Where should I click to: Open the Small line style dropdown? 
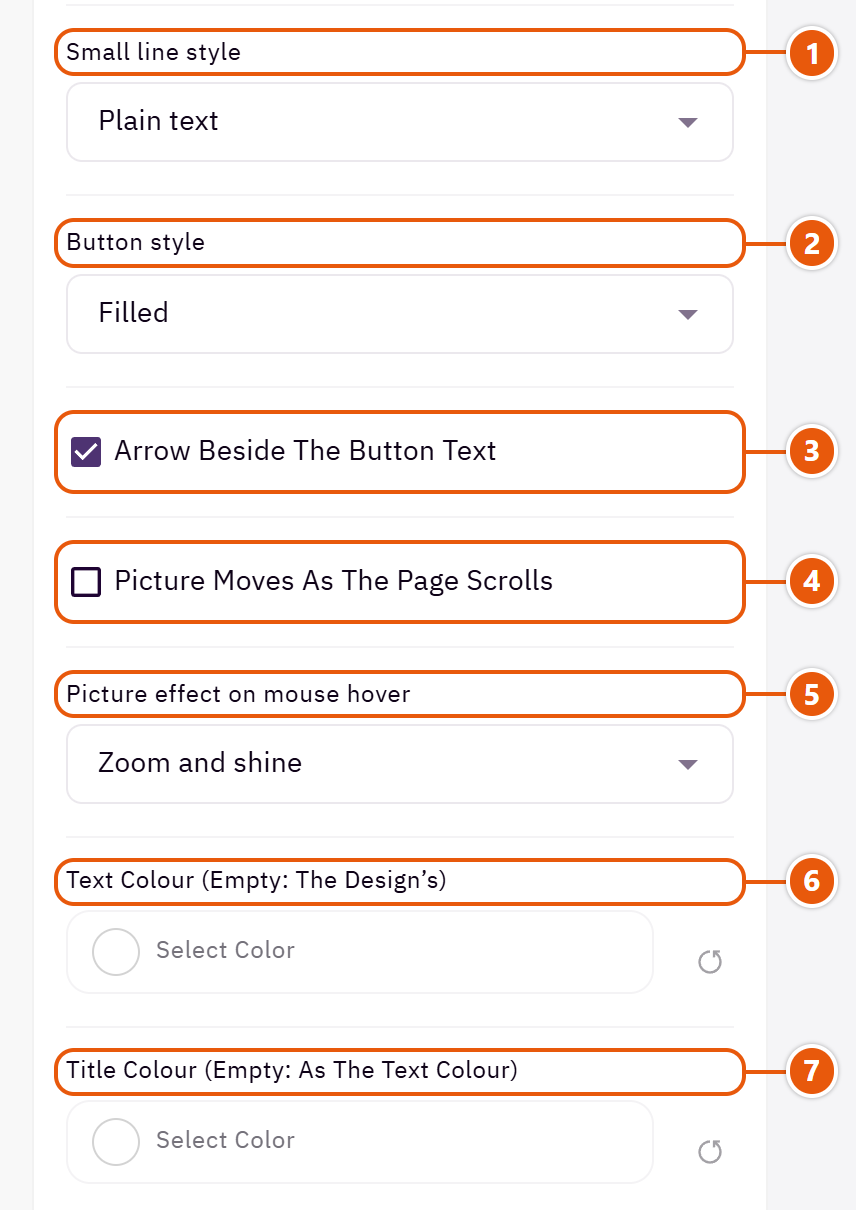pyautogui.click(x=400, y=122)
